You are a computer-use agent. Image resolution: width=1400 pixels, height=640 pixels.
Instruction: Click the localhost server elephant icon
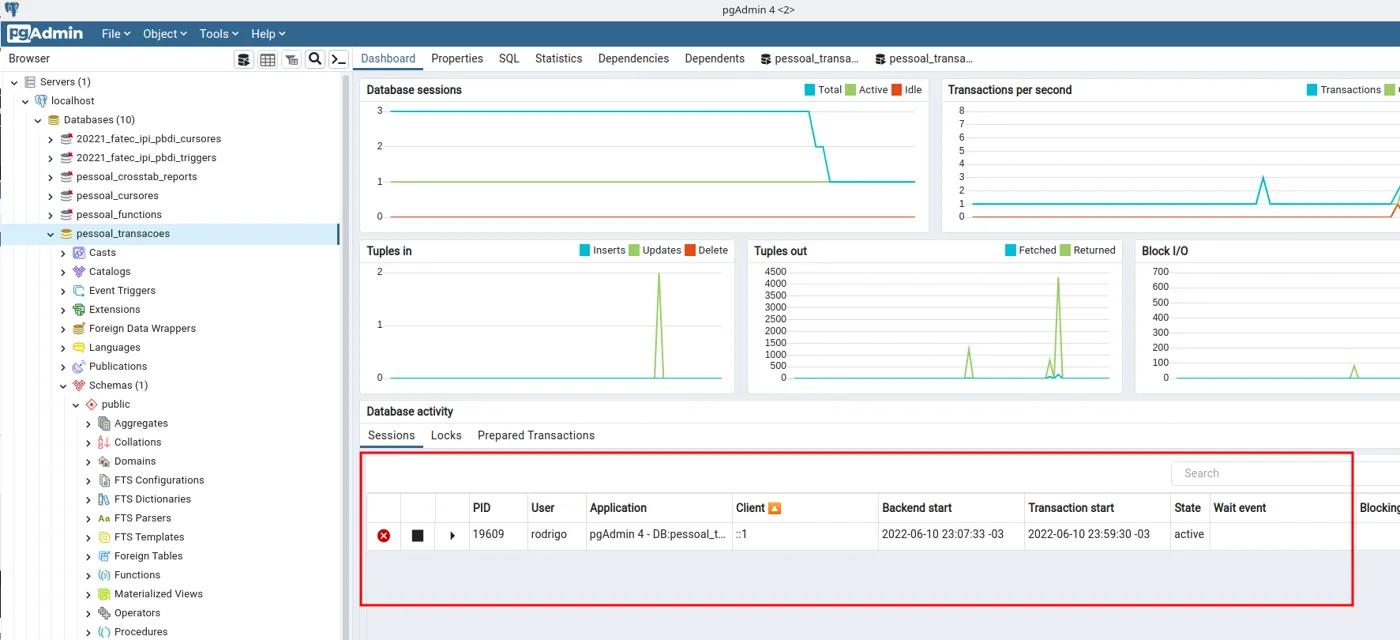[x=41, y=101]
